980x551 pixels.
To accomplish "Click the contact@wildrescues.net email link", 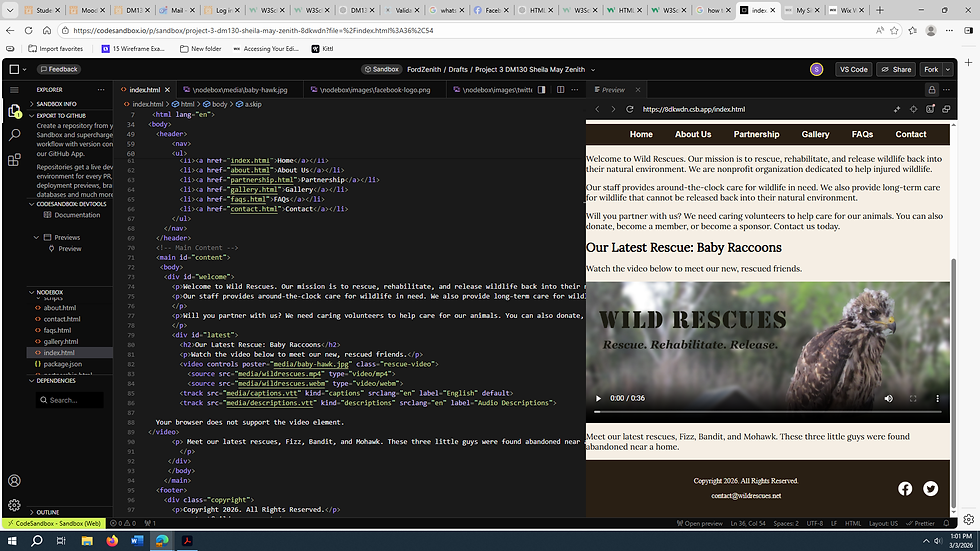I will click(x=746, y=496).
